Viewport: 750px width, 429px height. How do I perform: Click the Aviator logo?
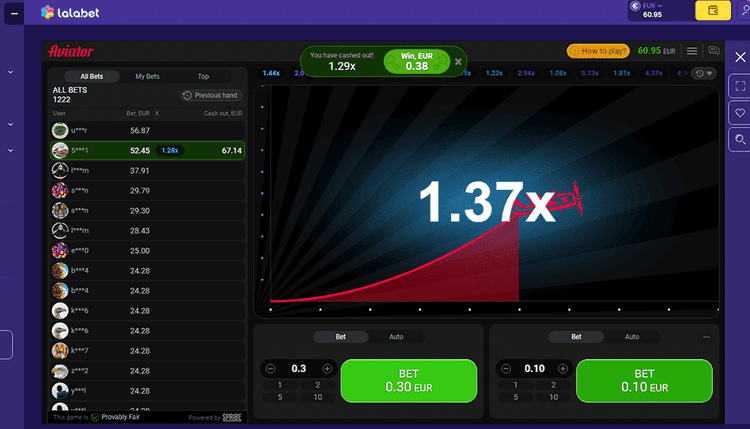(71, 51)
